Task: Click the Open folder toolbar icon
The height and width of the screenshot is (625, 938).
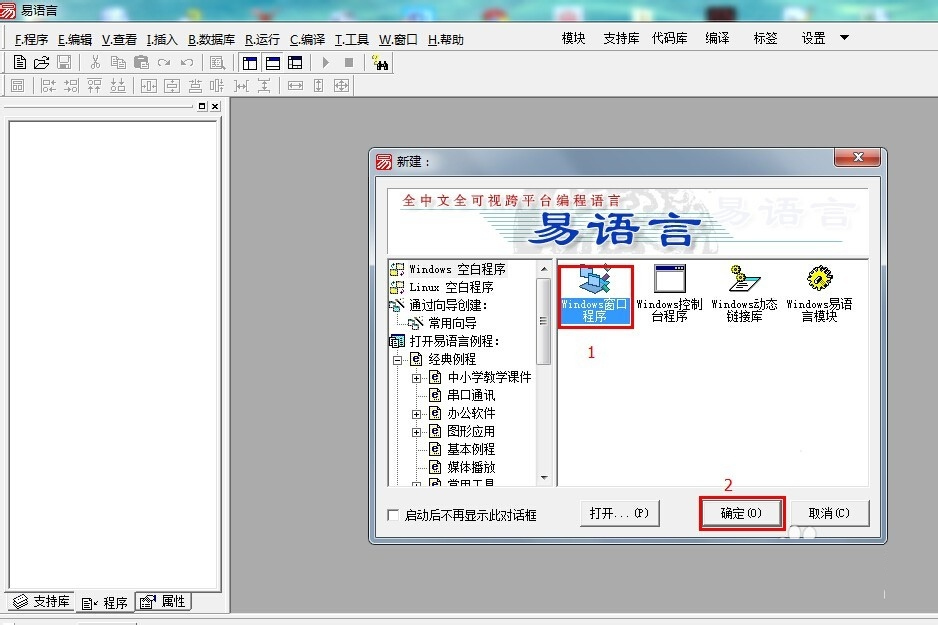Action: (41, 62)
